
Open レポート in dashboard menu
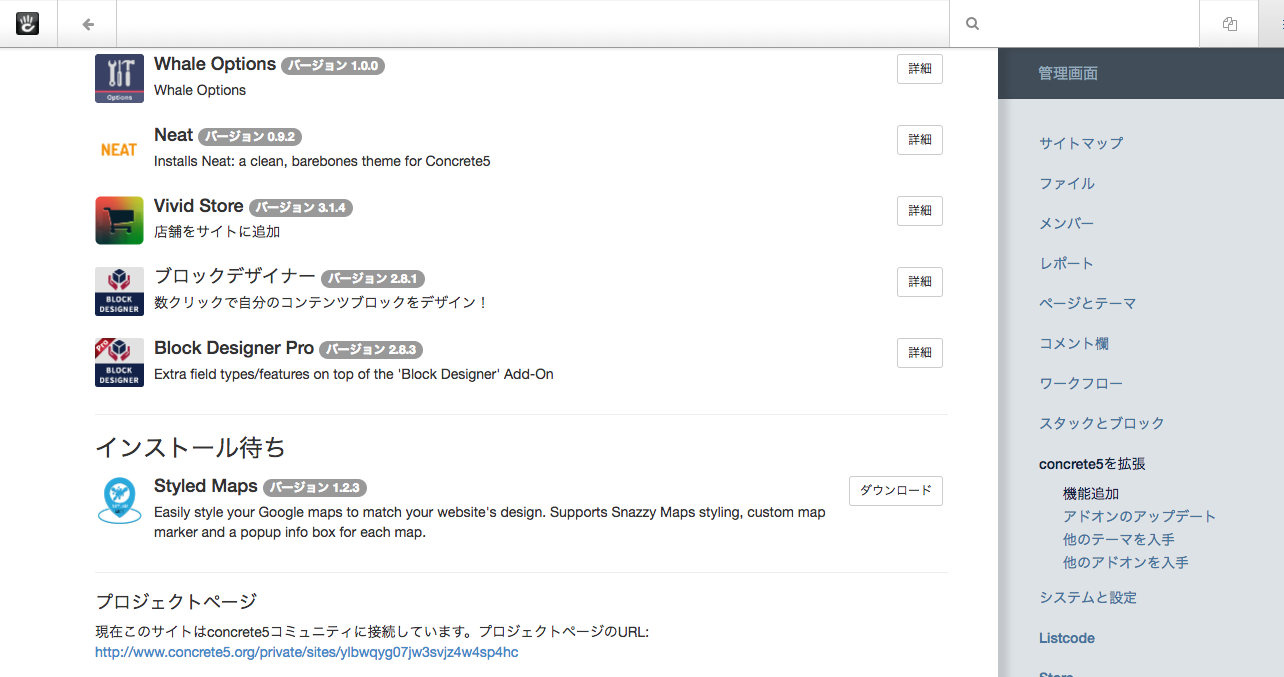pos(1067,263)
